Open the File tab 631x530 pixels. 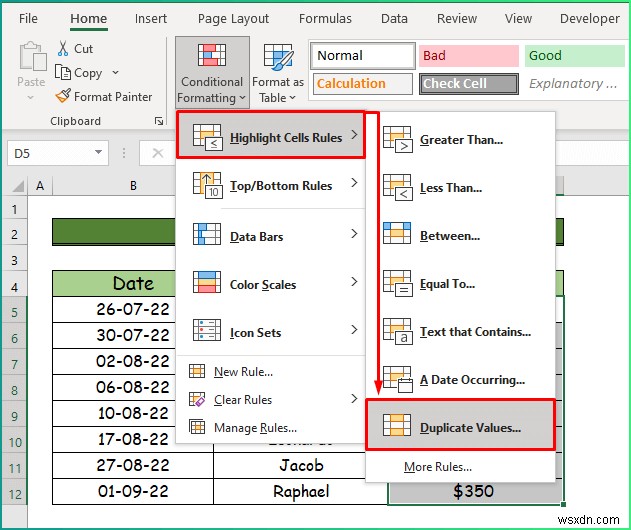[x=28, y=19]
